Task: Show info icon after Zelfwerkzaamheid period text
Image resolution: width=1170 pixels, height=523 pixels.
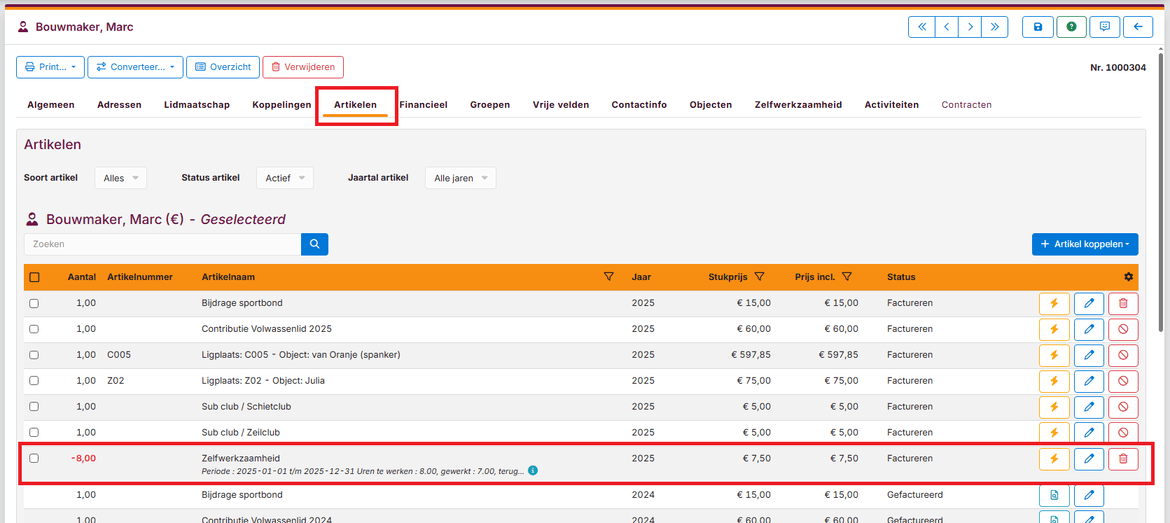Action: [532, 471]
